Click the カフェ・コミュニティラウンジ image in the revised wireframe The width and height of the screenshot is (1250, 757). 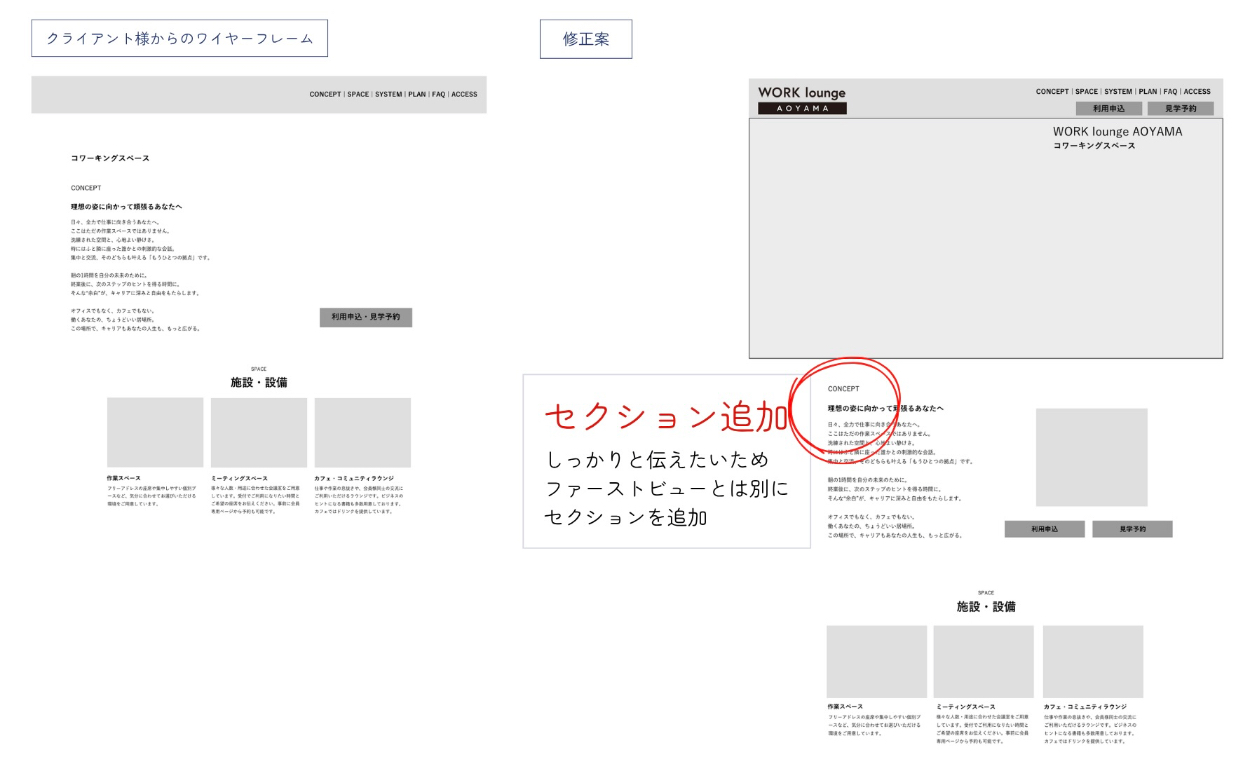point(1092,661)
